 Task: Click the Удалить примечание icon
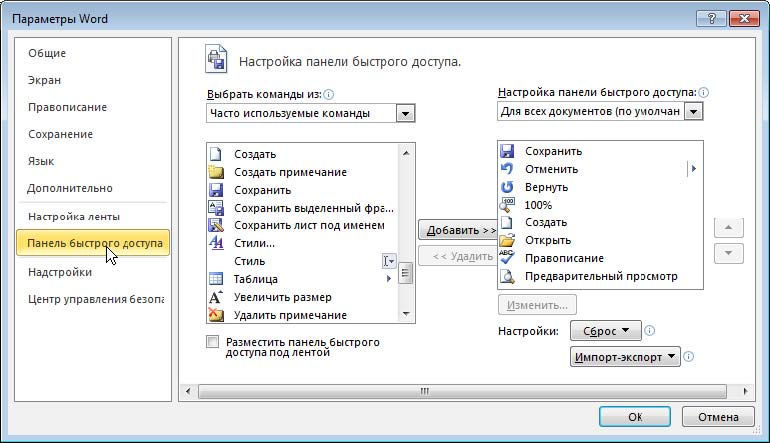coord(216,315)
